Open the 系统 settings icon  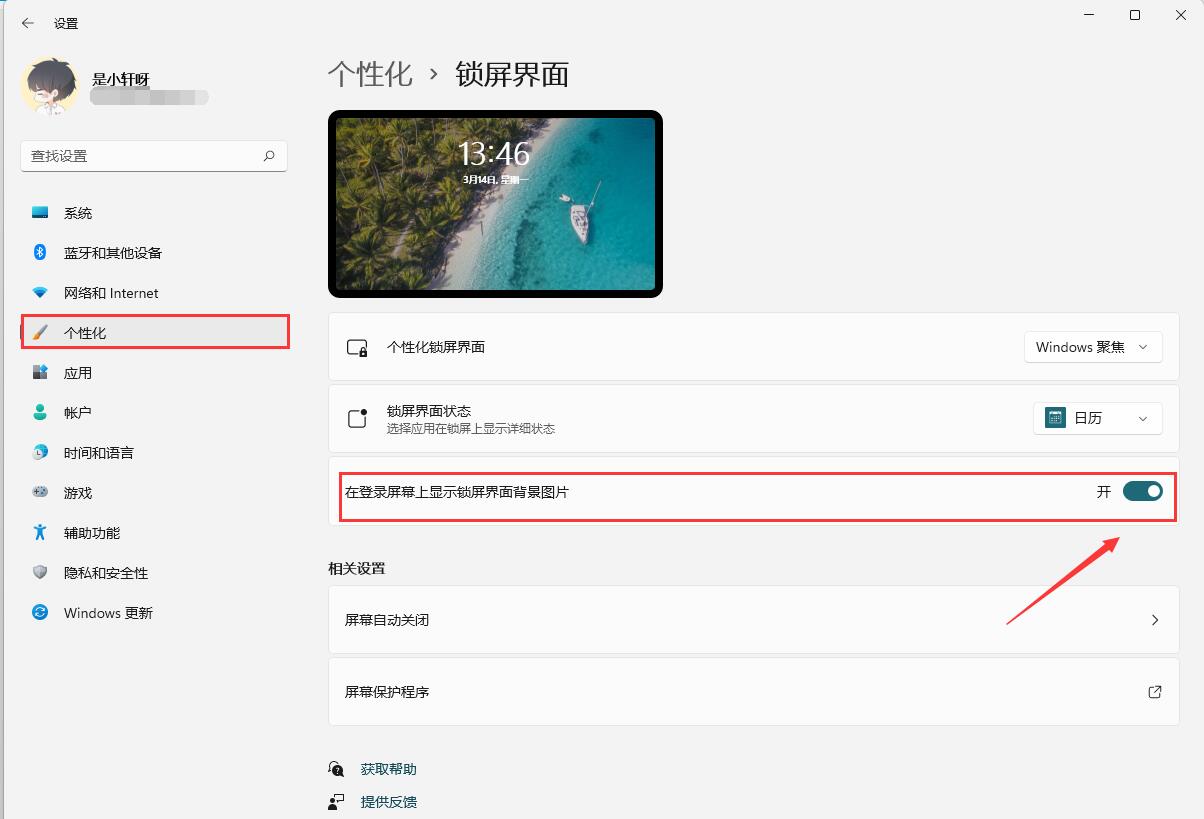[x=40, y=212]
